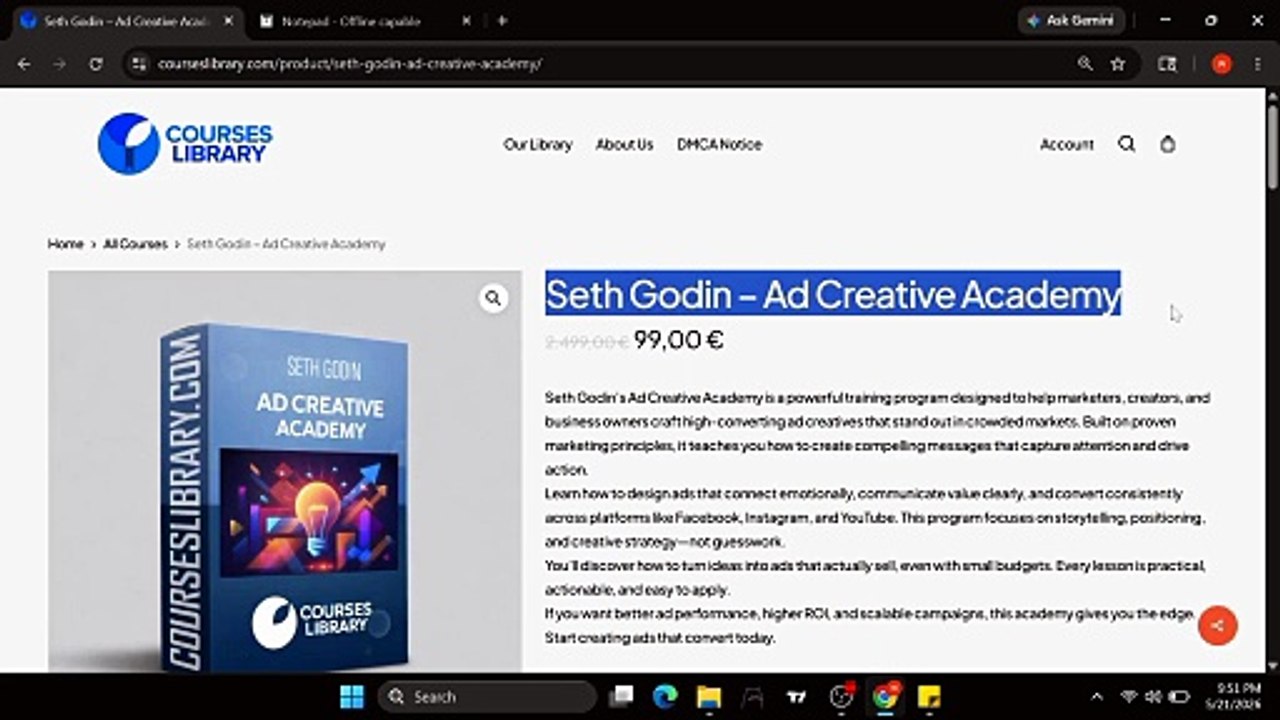Image resolution: width=1280 pixels, height=720 pixels.
Task: Close the Notepad tab
Action: point(466,20)
